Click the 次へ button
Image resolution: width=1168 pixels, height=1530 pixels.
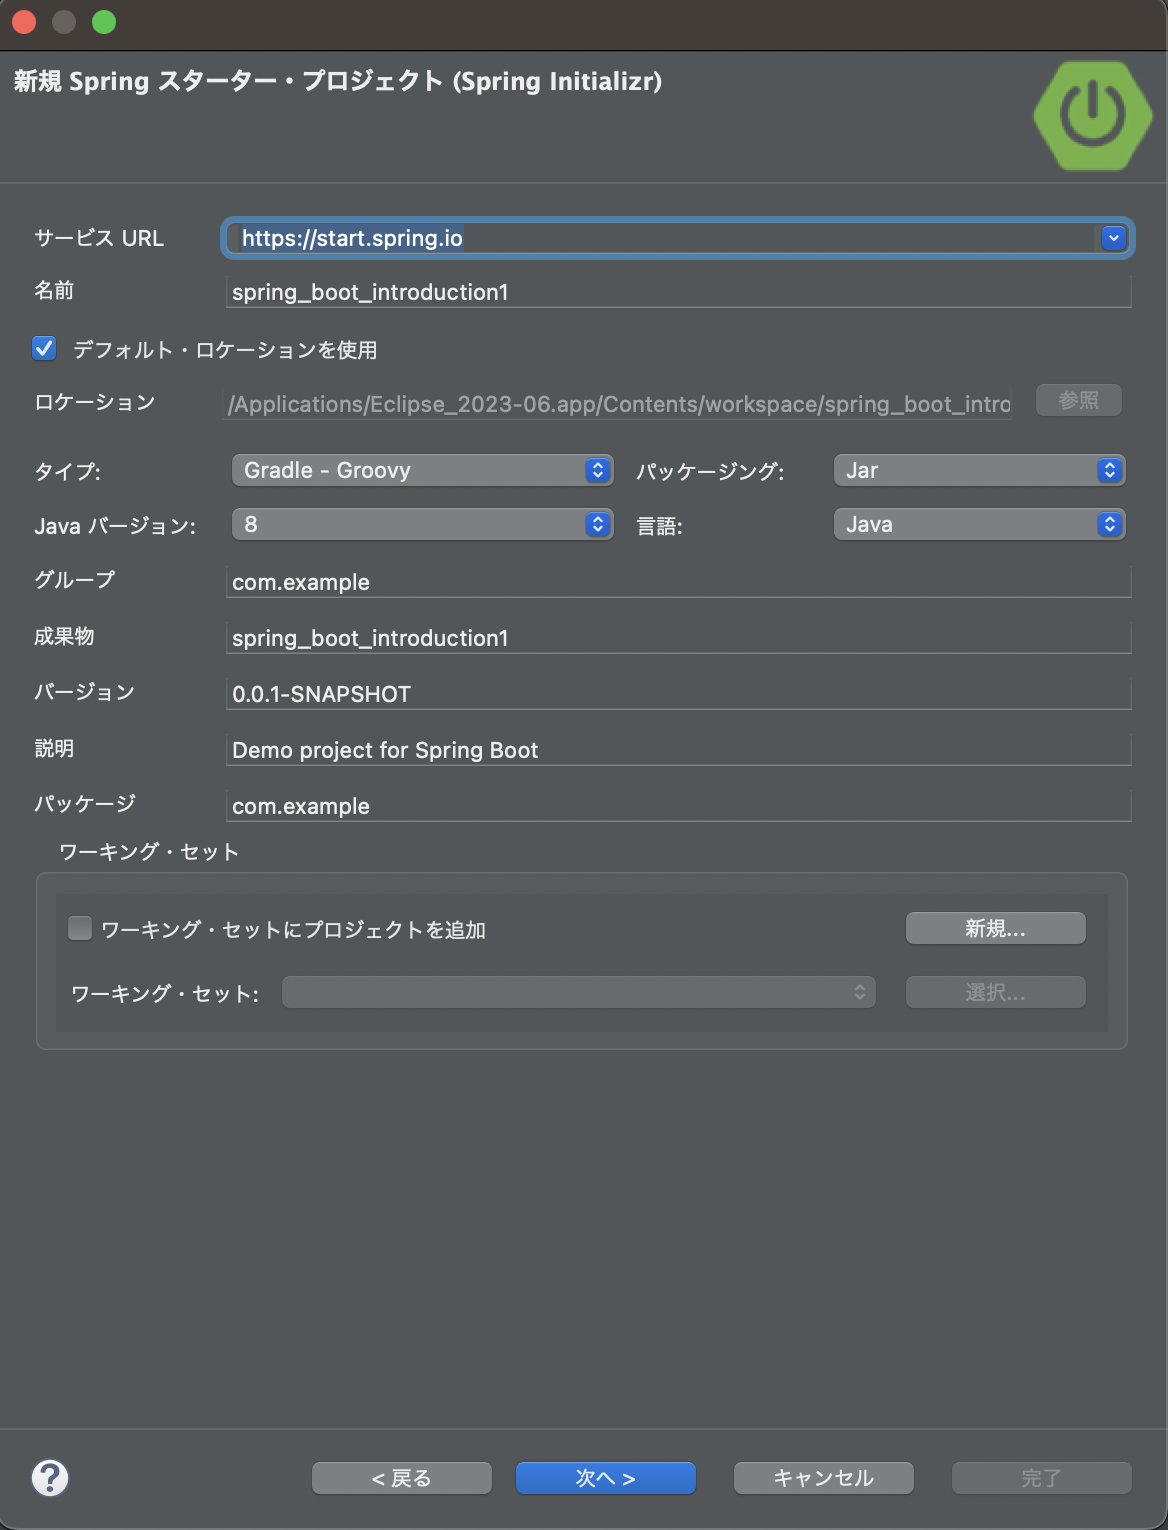(604, 1477)
